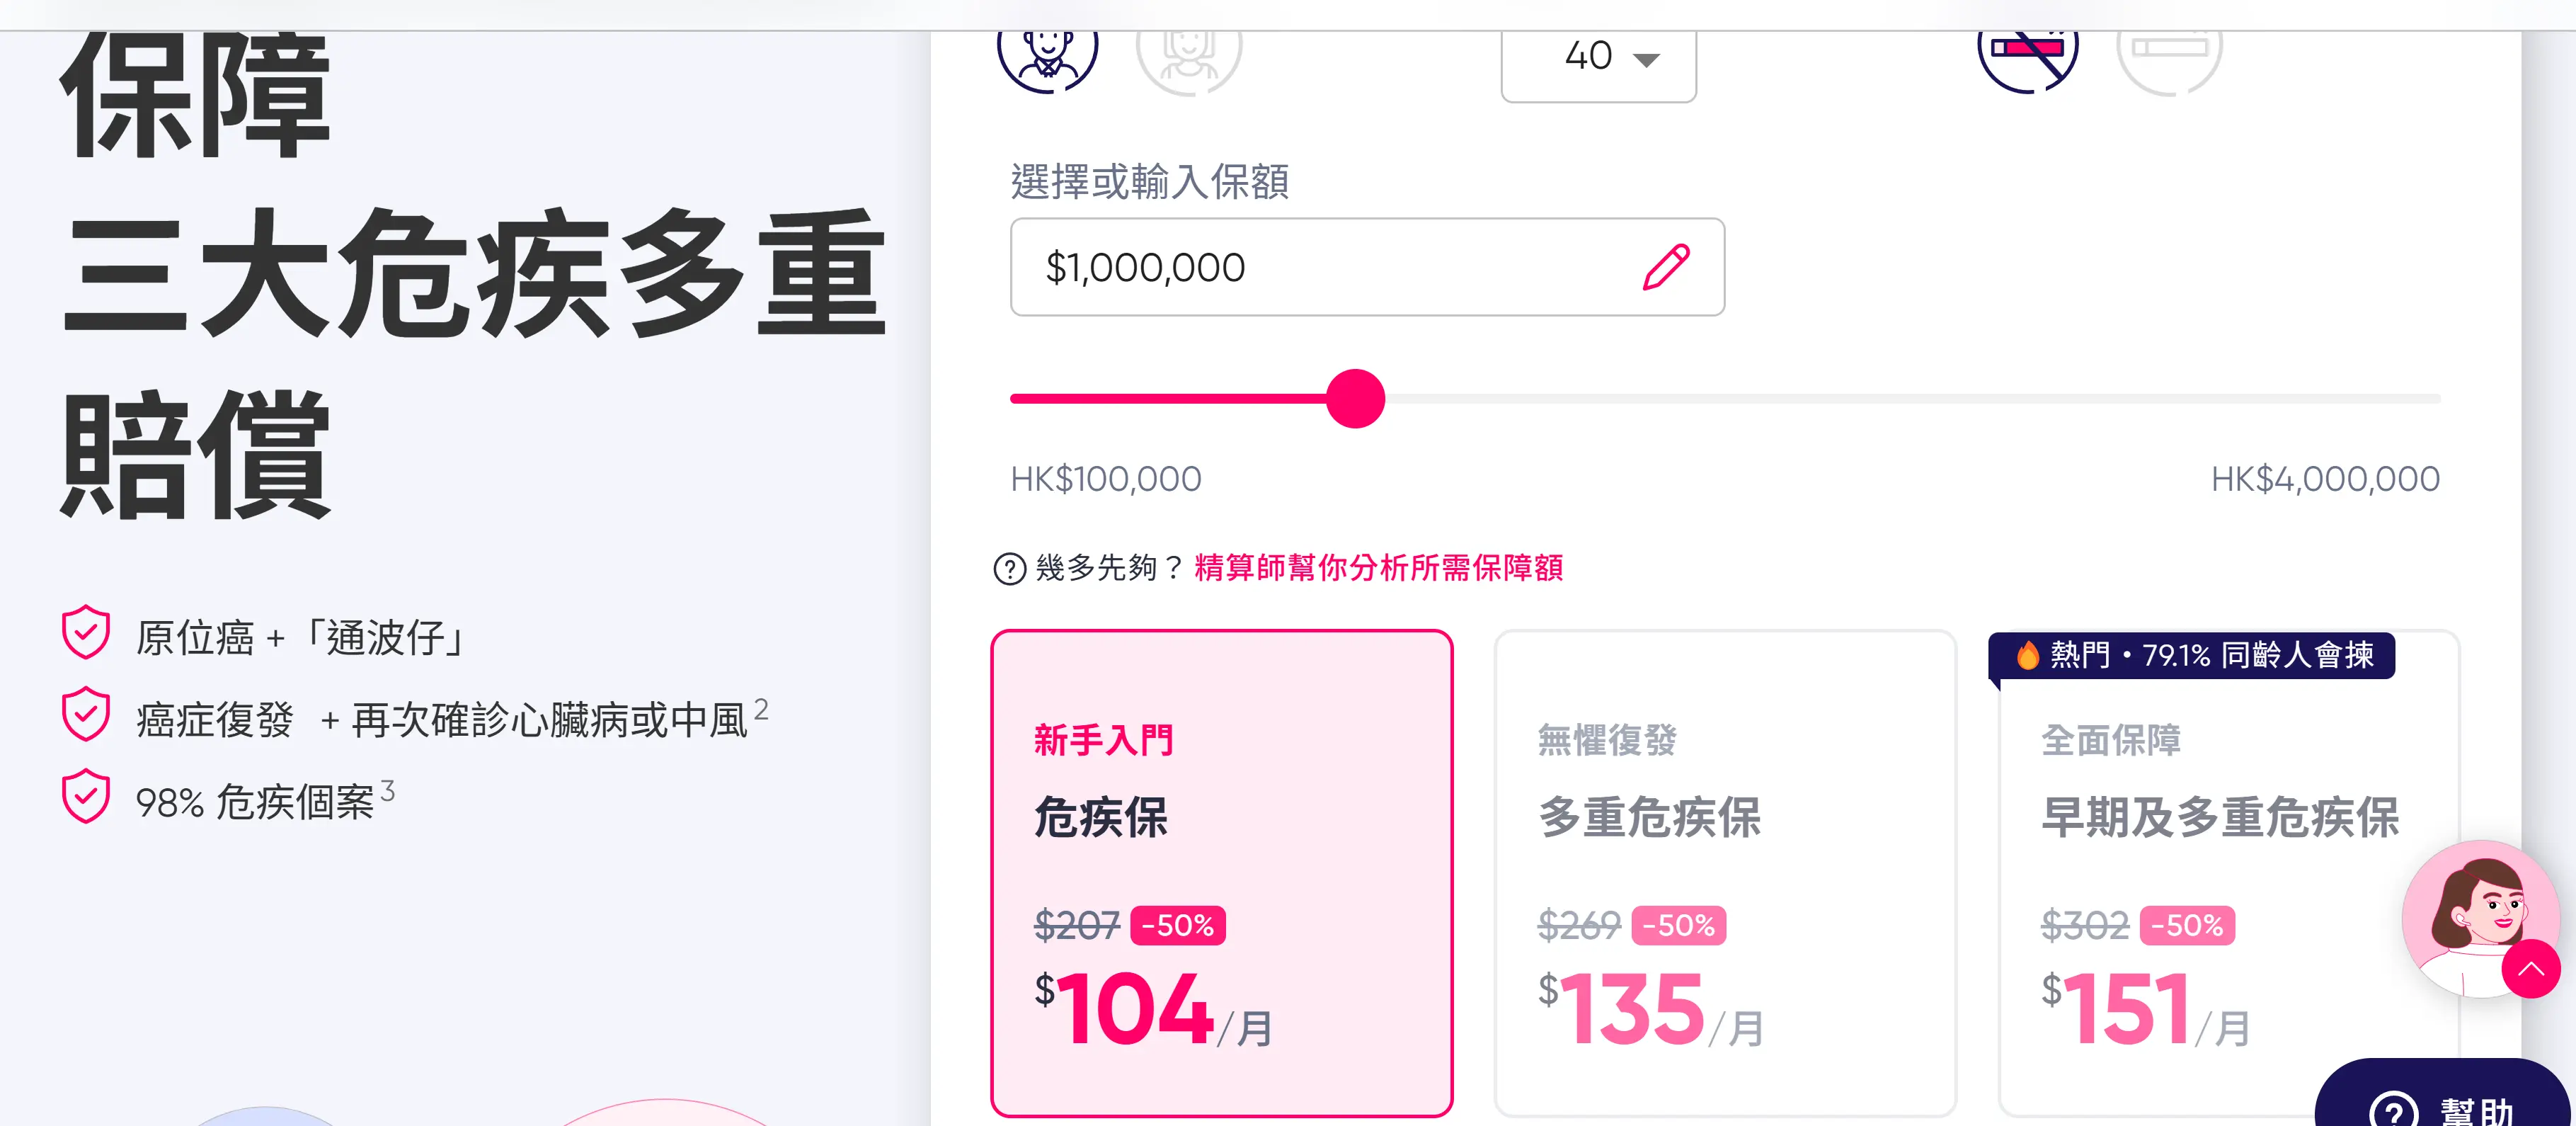The width and height of the screenshot is (2576, 1126).
Task: Select the male gender icon
Action: coord(1047,52)
